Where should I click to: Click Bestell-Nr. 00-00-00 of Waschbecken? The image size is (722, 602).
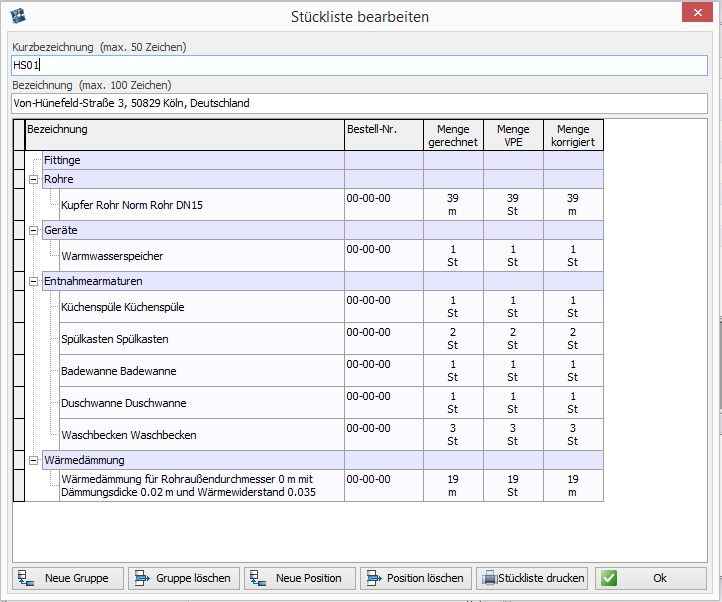pos(368,429)
